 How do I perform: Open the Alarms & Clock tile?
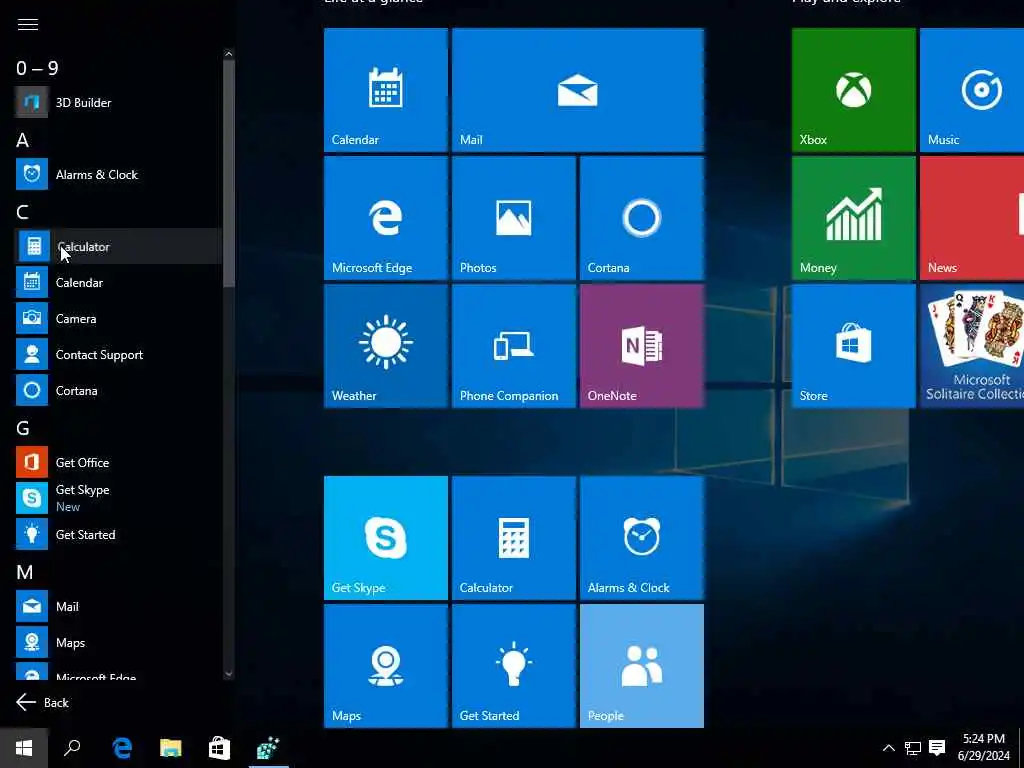[x=642, y=537]
